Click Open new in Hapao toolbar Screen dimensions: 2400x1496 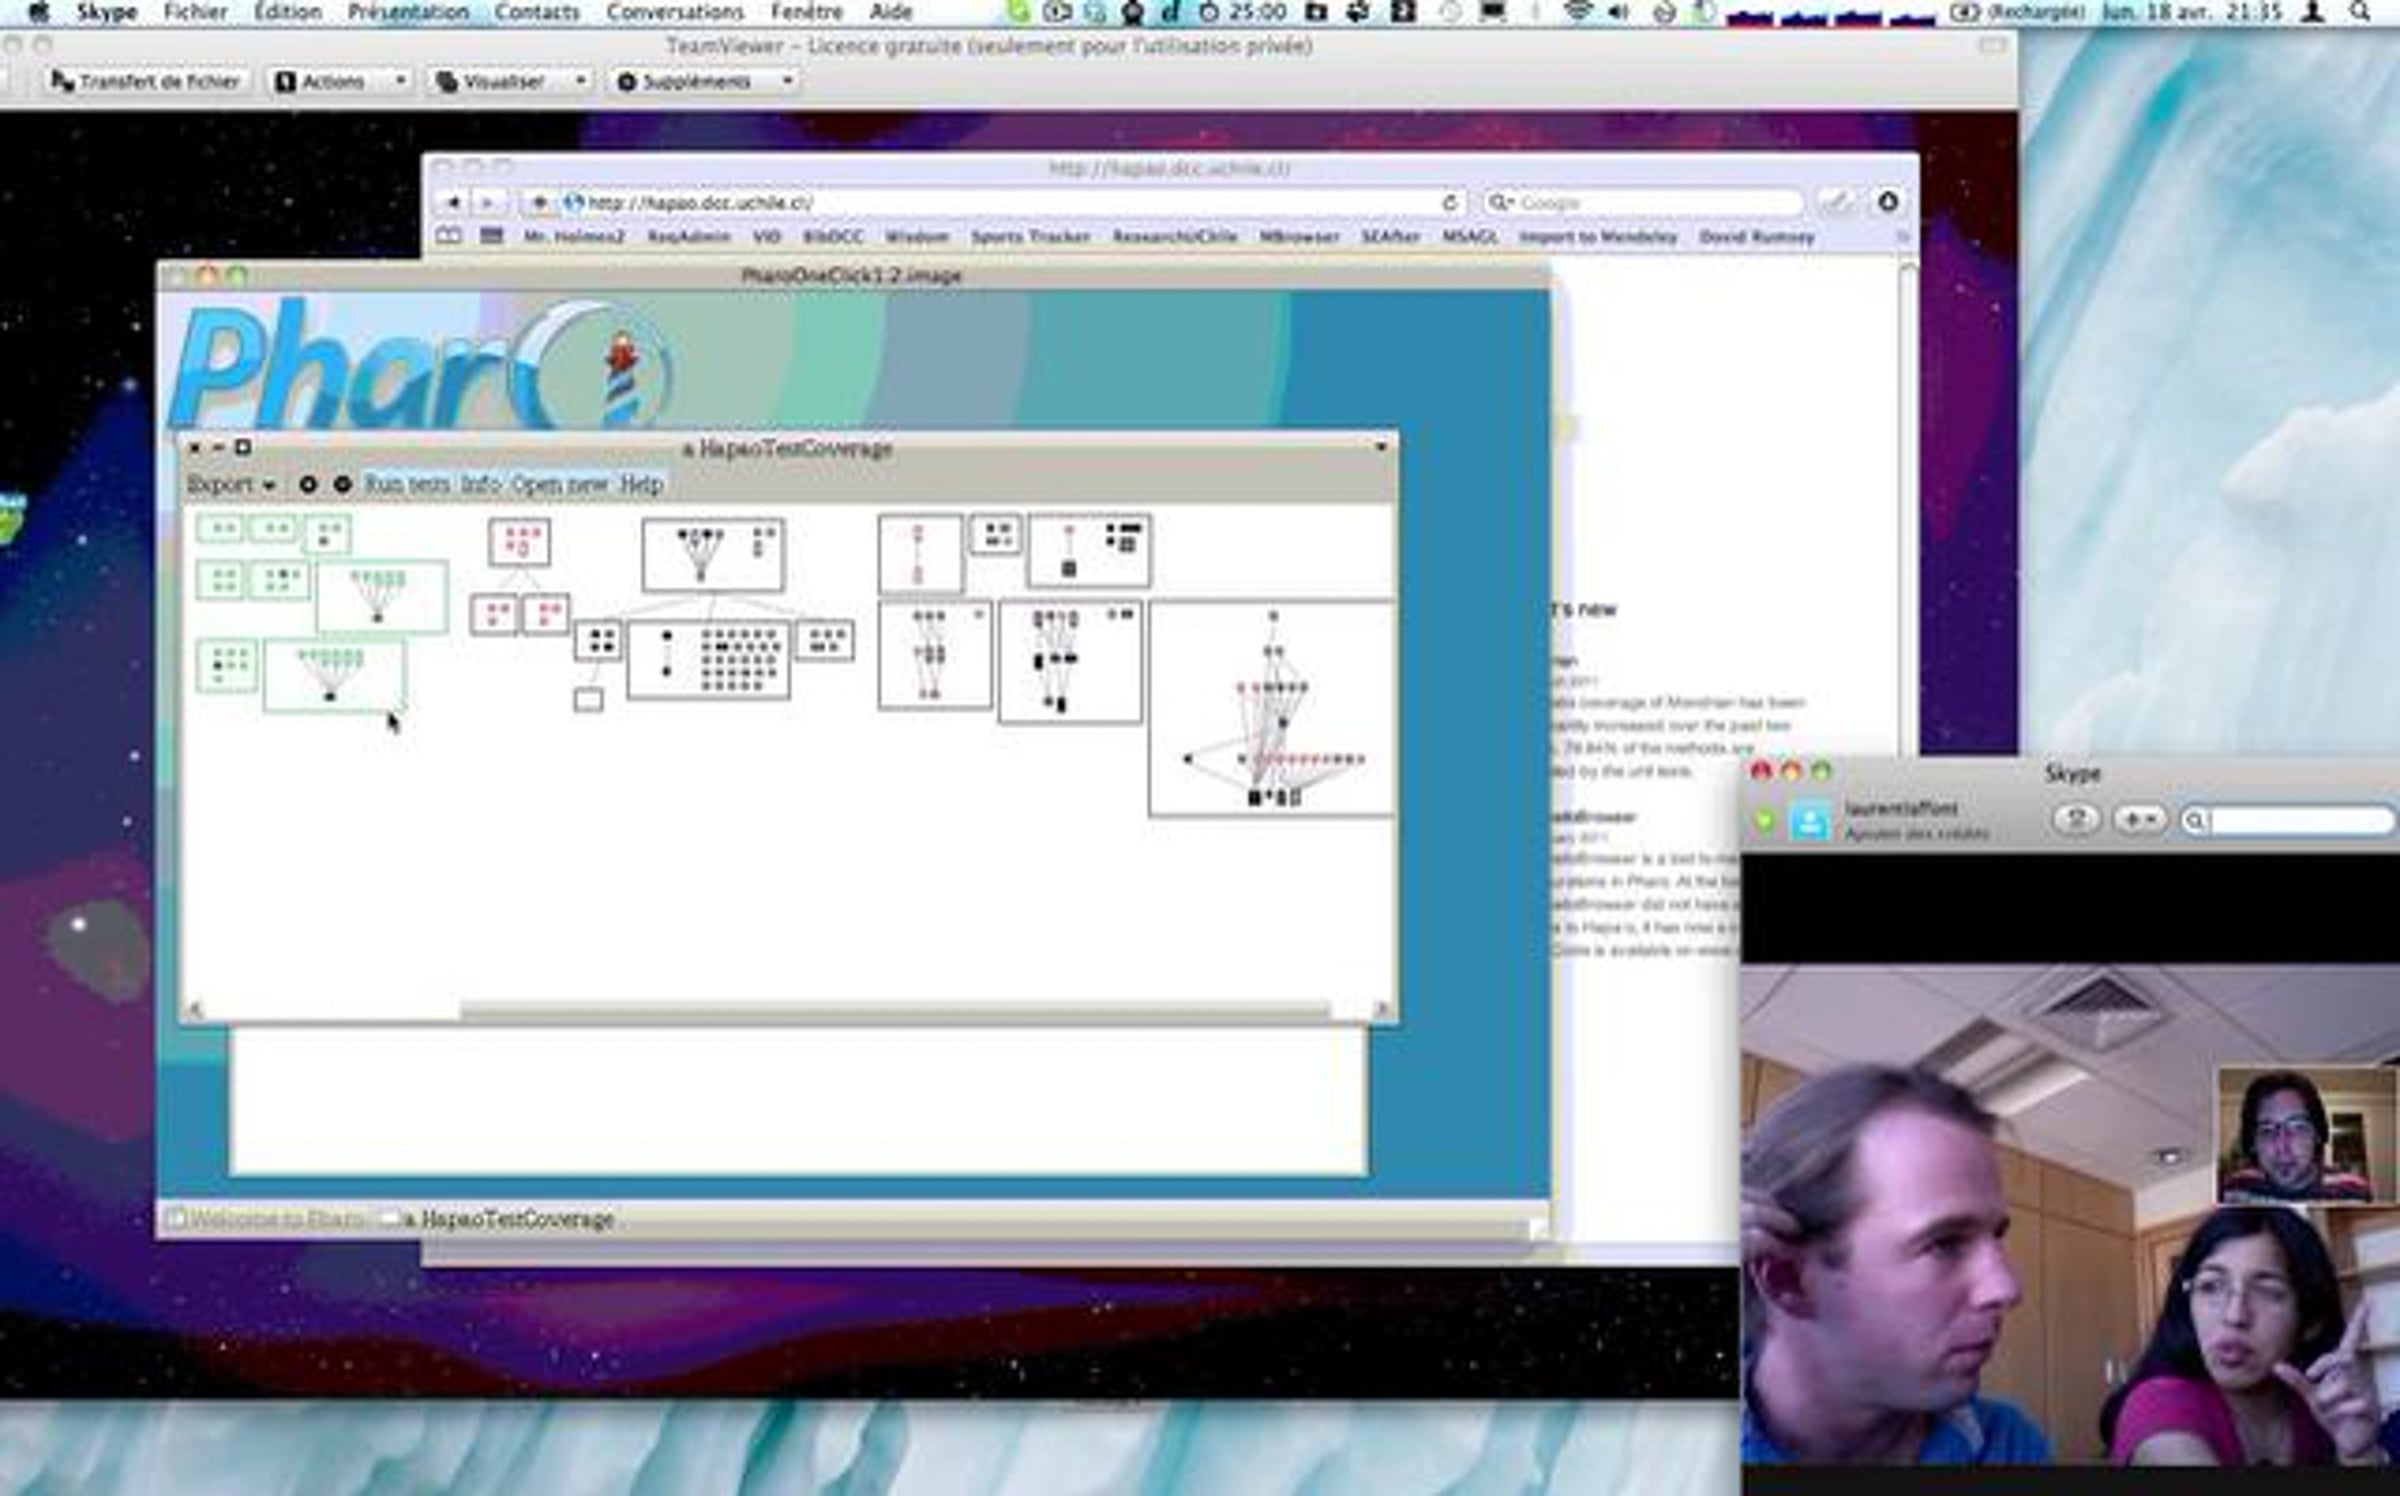559,485
